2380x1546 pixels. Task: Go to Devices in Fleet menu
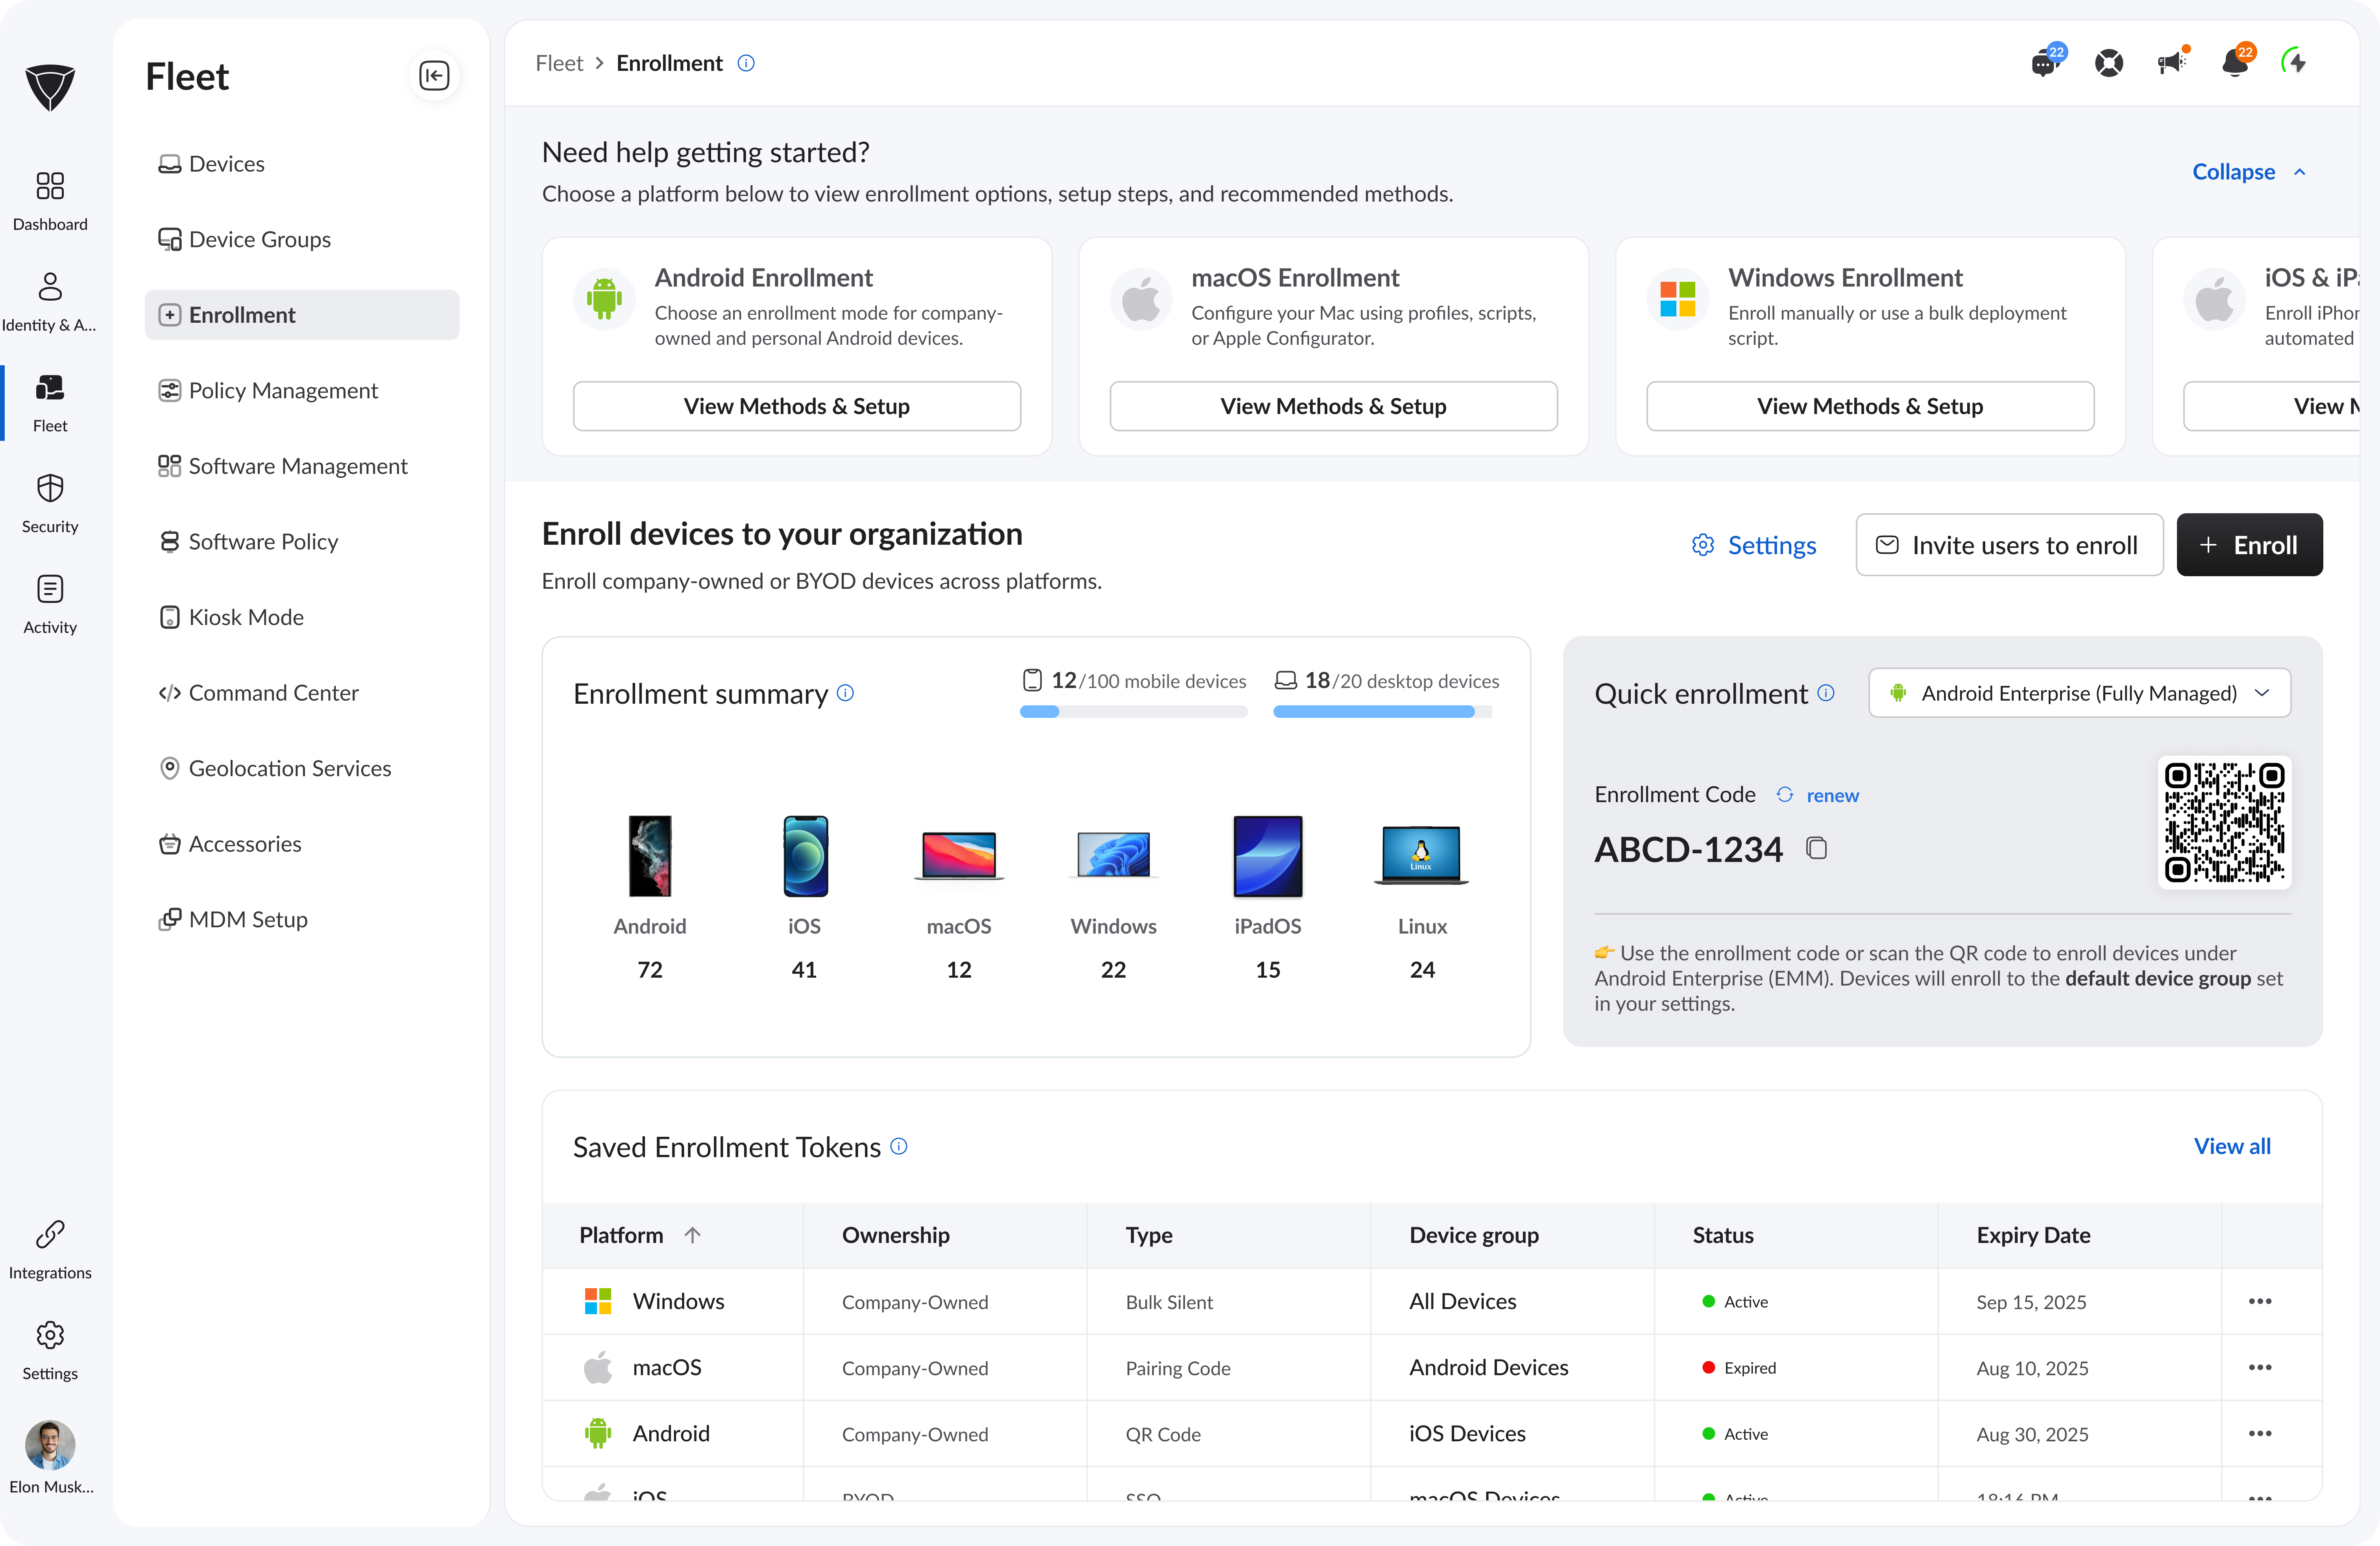[x=301, y=164]
